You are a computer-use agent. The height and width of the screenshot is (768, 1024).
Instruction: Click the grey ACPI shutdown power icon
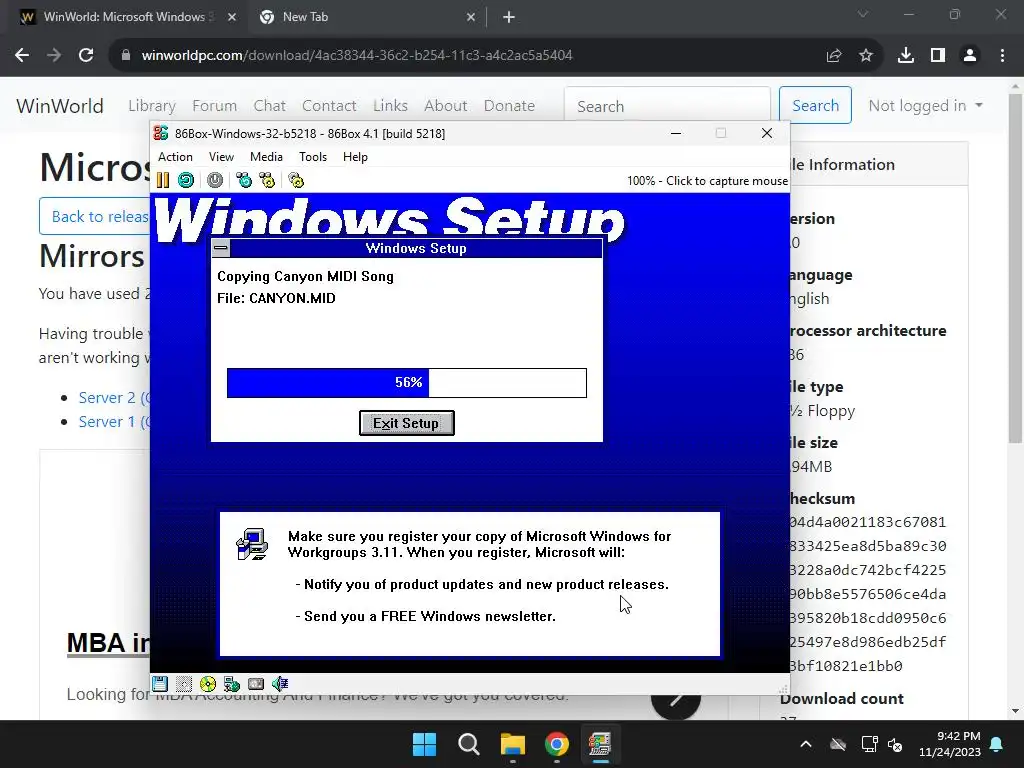point(215,180)
